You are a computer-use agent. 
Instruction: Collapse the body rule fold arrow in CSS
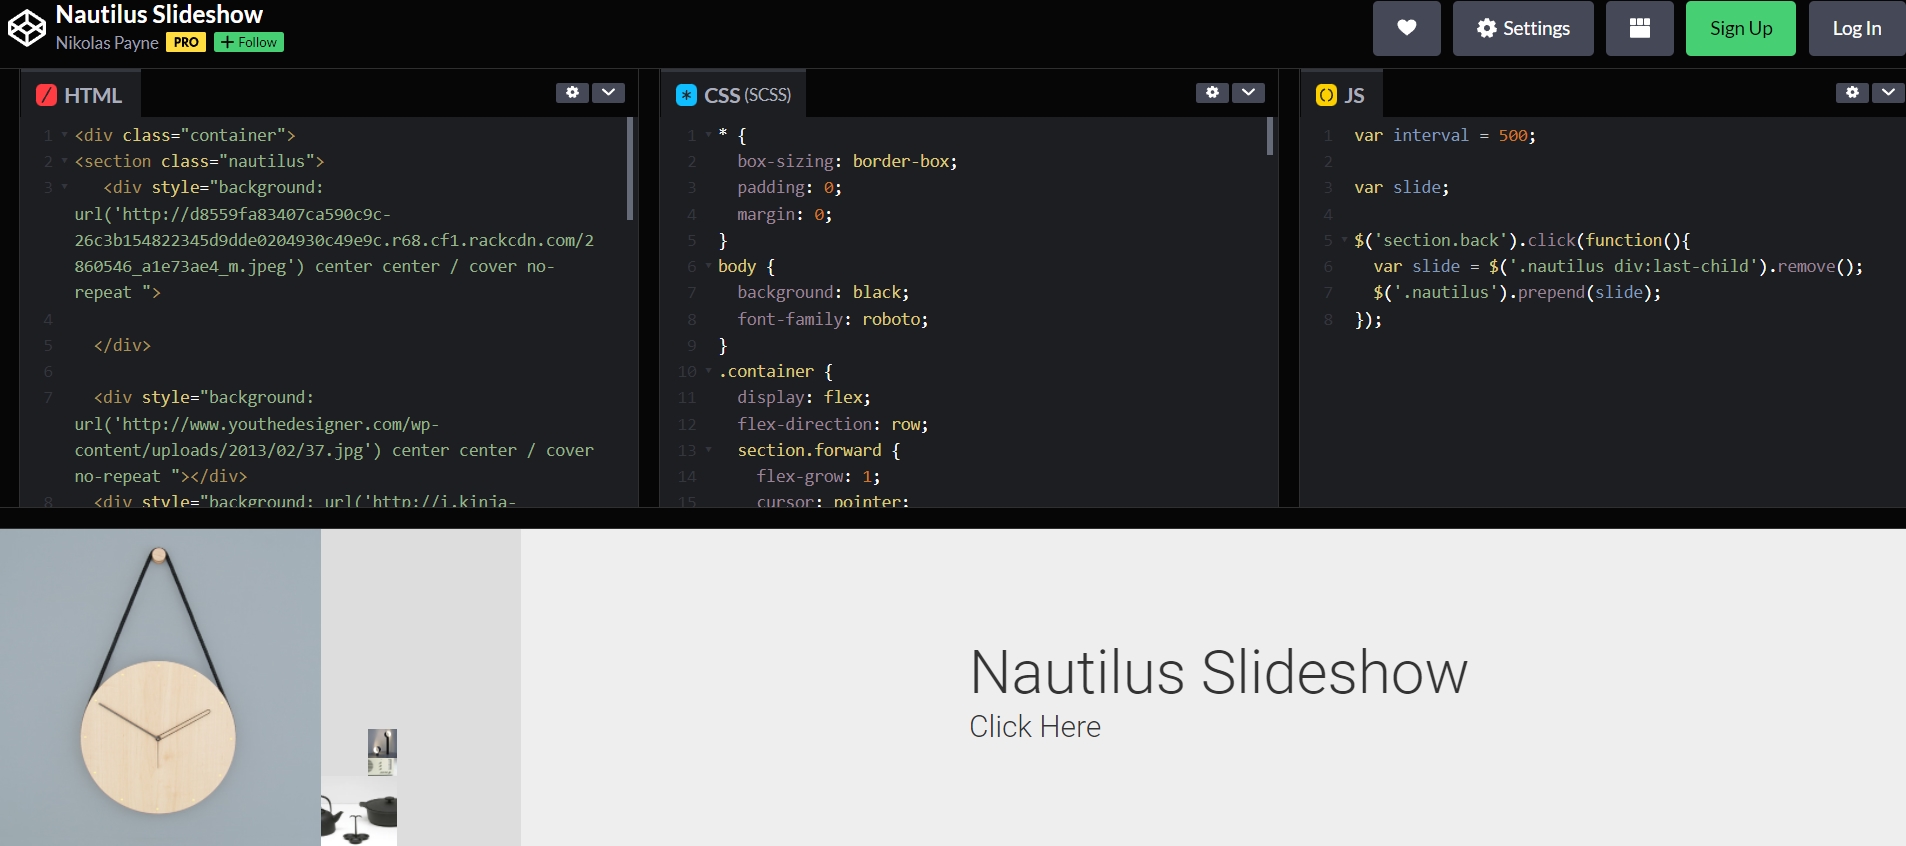708,267
